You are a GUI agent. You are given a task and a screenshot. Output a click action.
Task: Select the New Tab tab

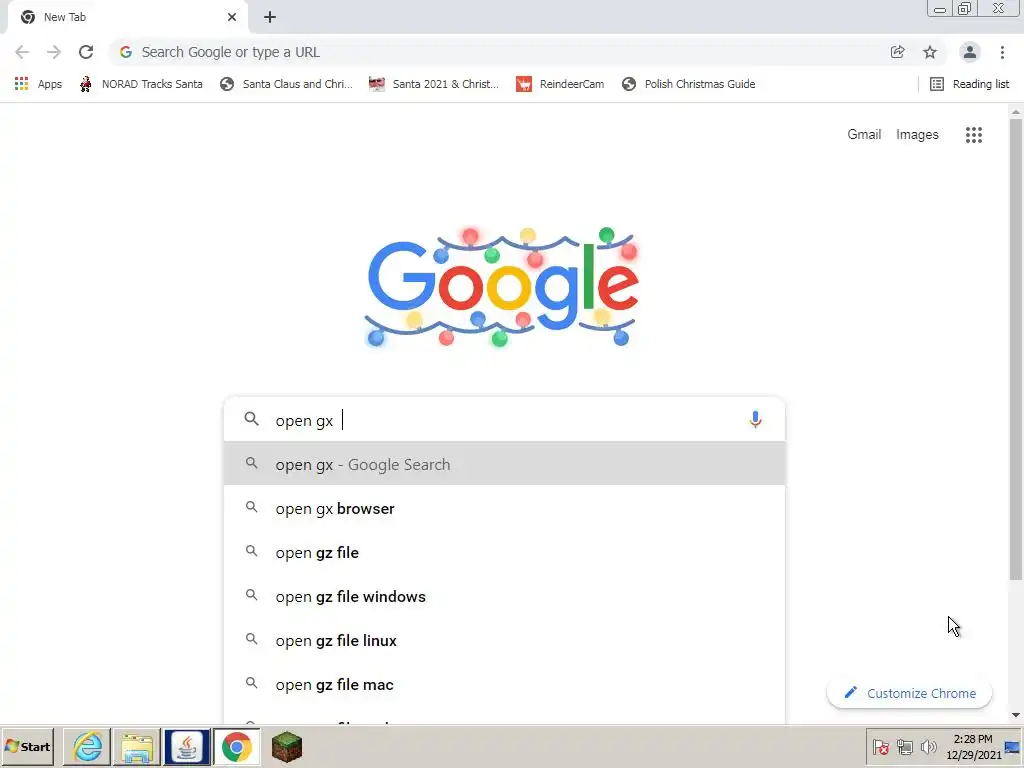[x=127, y=17]
